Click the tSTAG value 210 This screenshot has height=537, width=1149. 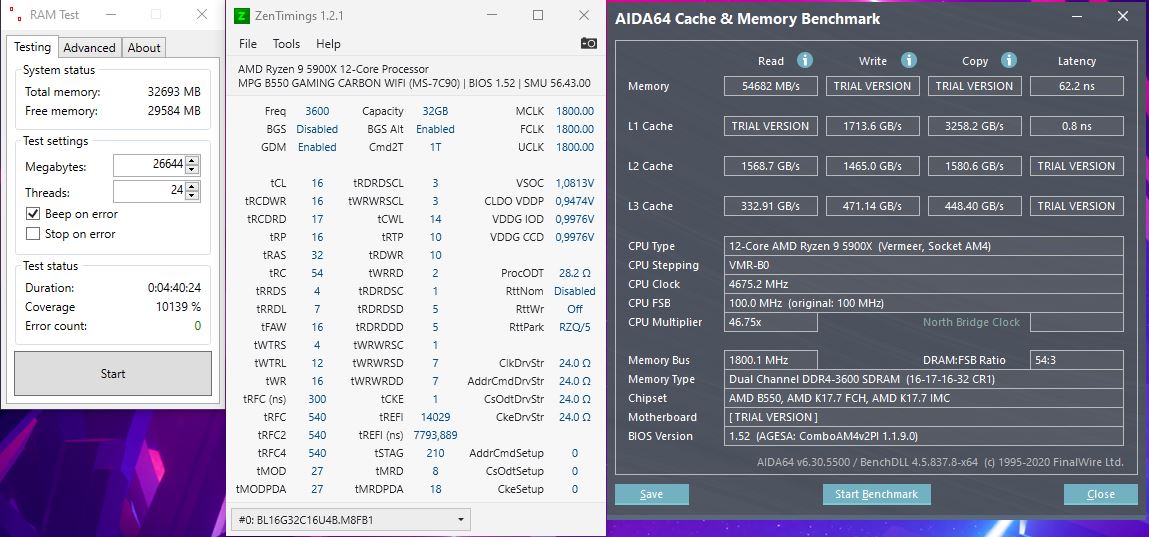coord(435,453)
